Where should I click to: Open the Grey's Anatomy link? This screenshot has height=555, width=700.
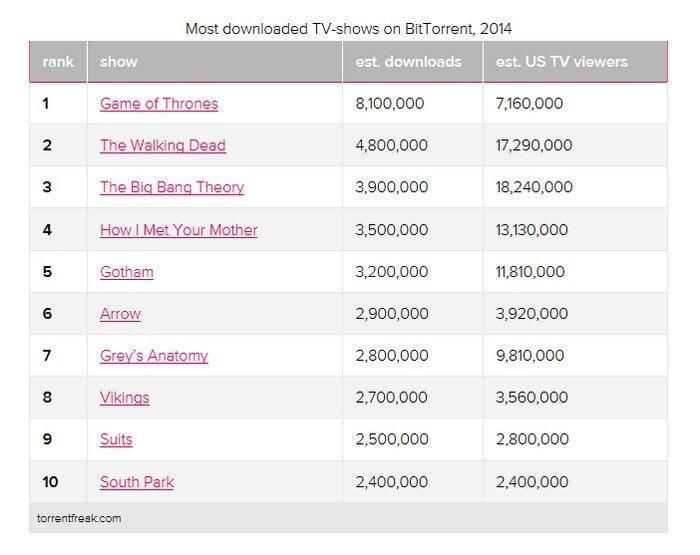click(154, 355)
